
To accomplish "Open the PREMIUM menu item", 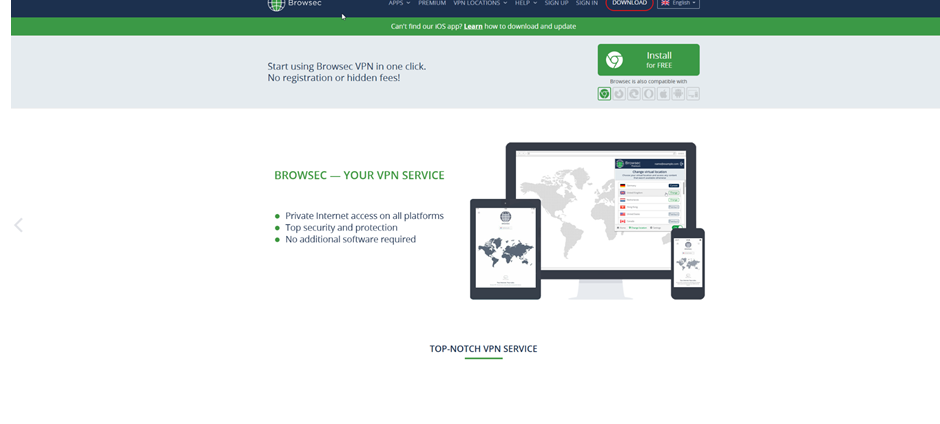I will click(x=432, y=4).
